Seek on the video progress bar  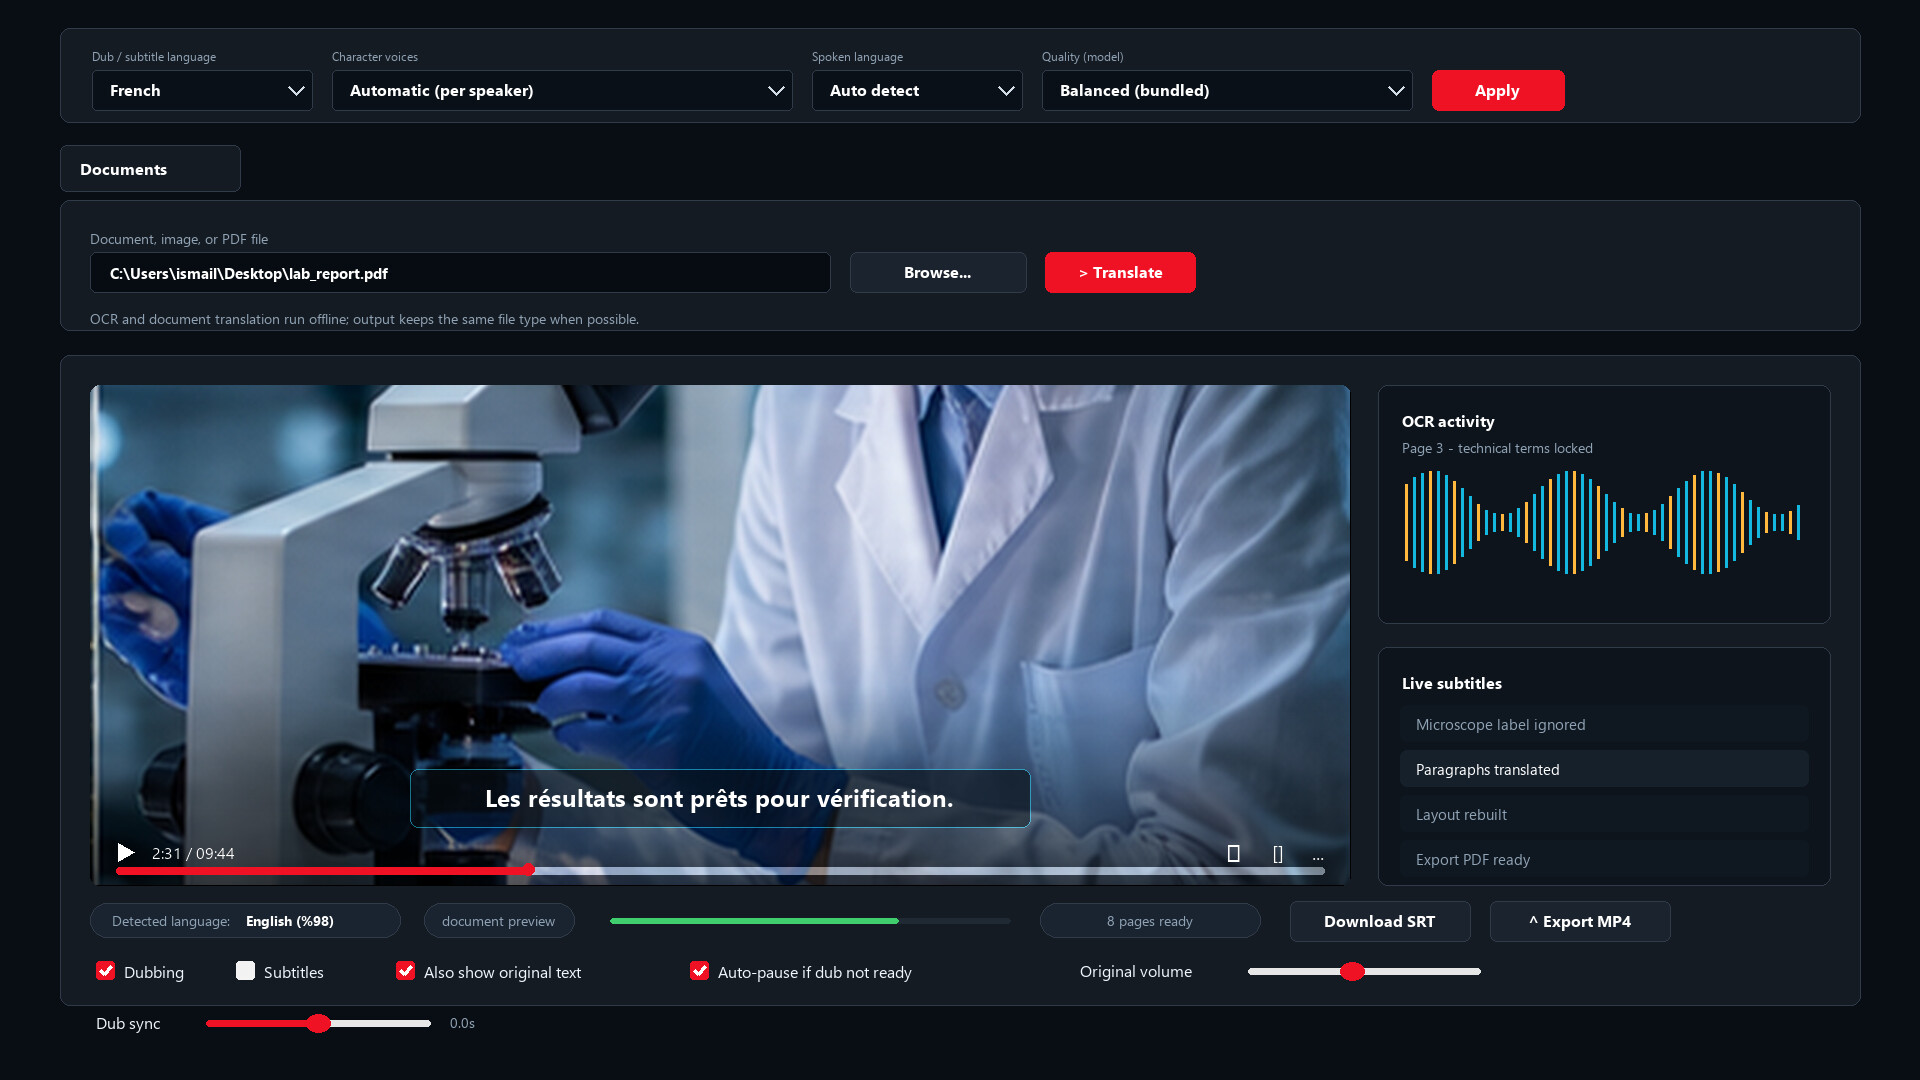click(720, 871)
